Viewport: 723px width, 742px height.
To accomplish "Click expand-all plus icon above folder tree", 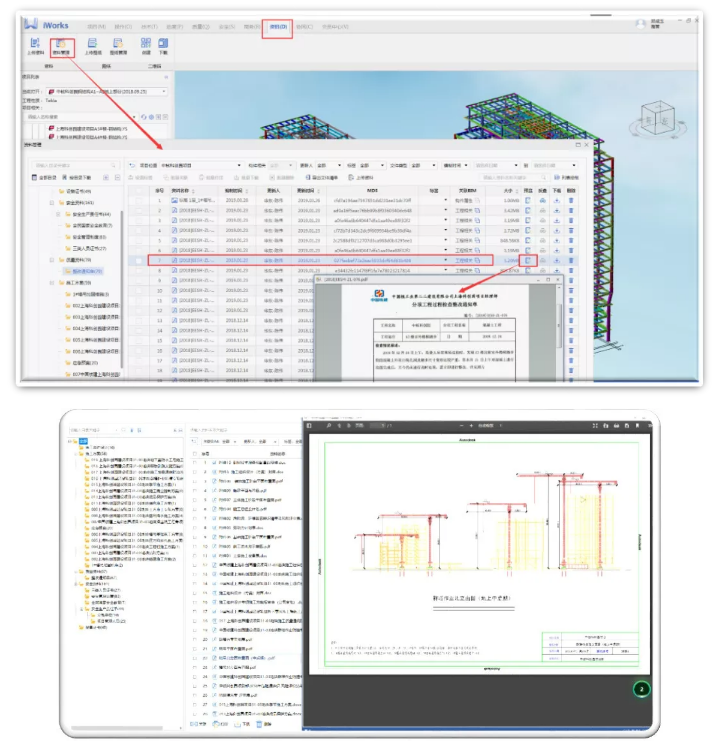I will 106,177.
